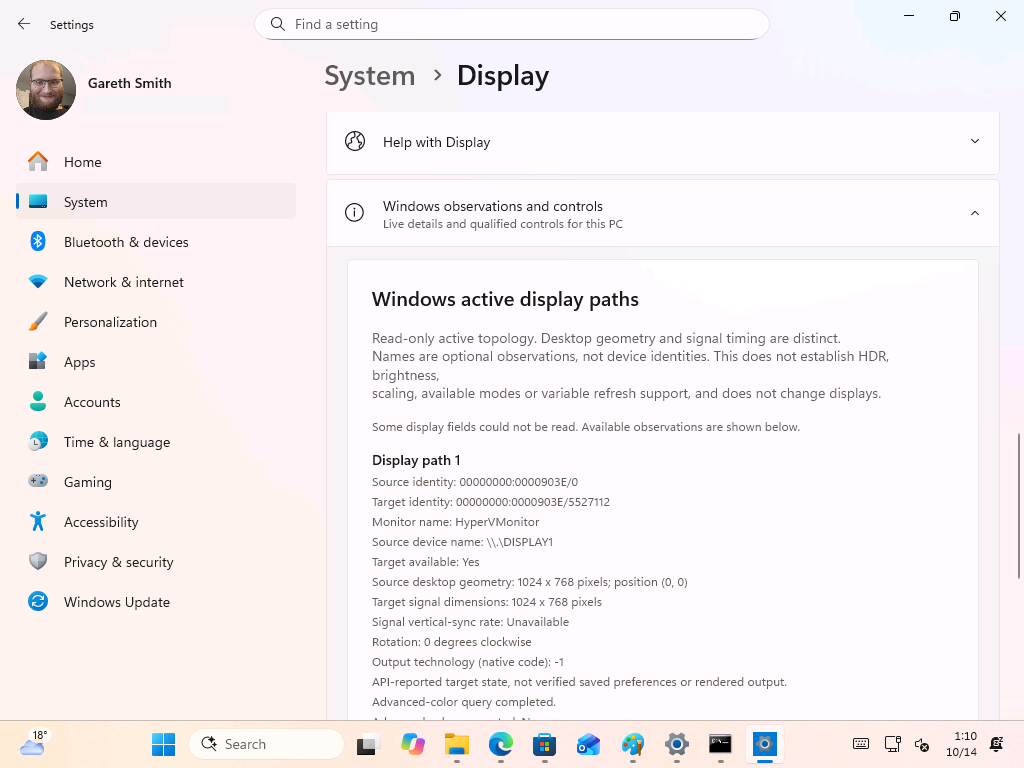Image resolution: width=1024 pixels, height=768 pixels.
Task: Select the Monitor name: HyperVMonitor line
Action: click(455, 522)
